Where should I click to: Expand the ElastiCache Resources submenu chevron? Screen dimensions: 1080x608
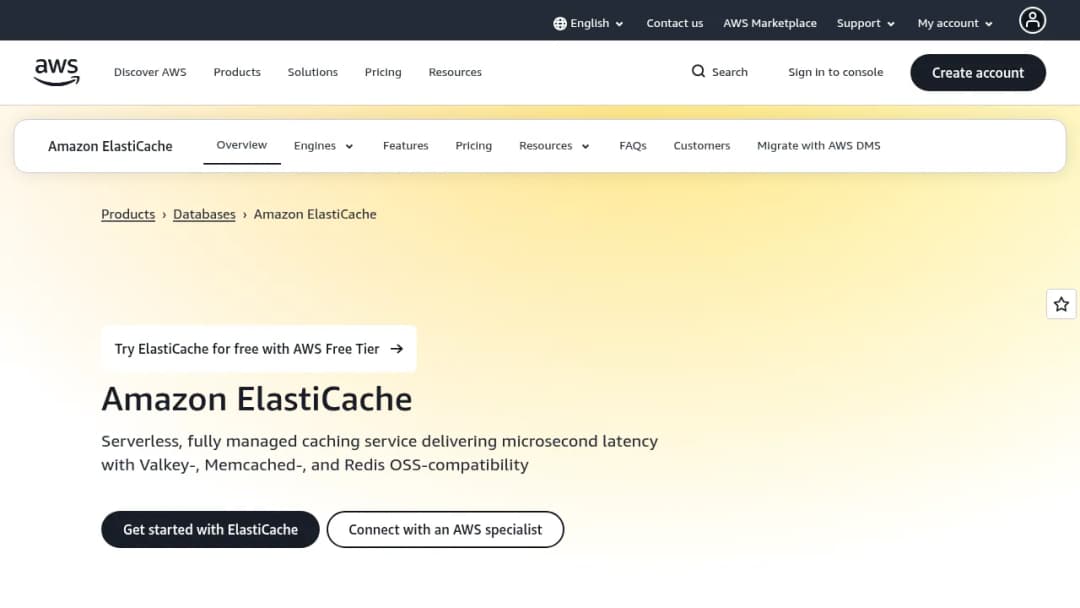point(585,147)
